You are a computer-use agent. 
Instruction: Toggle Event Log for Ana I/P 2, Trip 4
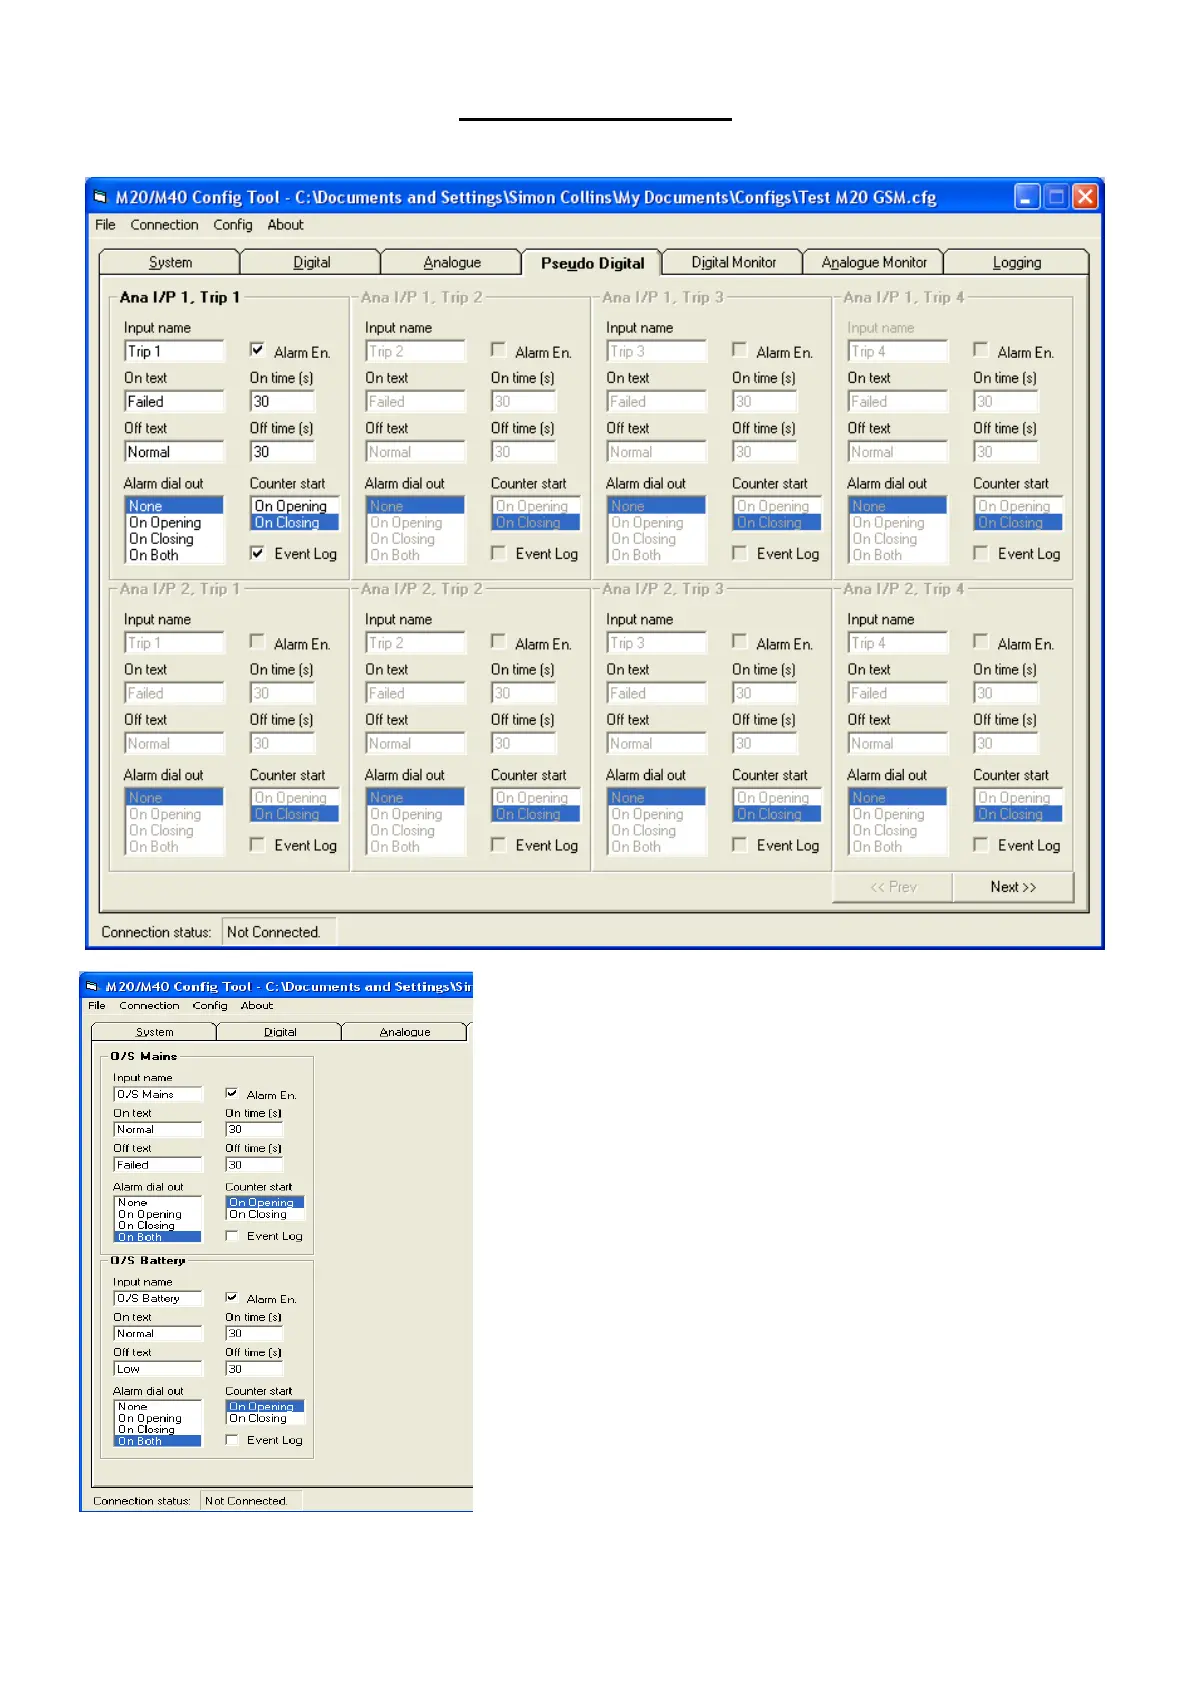click(x=980, y=844)
